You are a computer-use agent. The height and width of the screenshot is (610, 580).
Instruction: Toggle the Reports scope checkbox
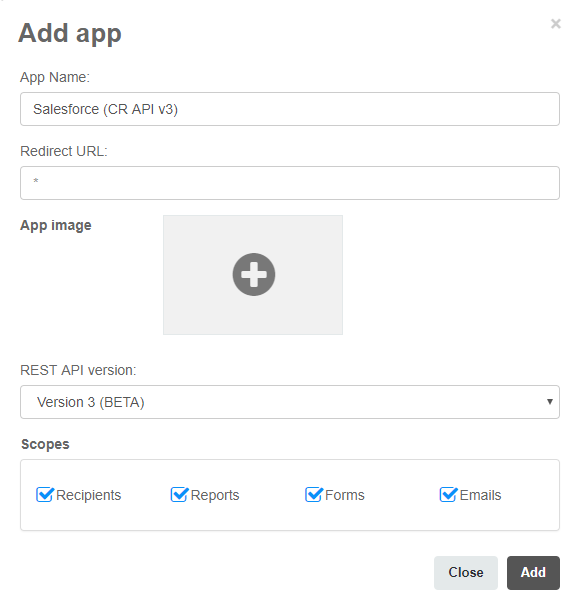pyautogui.click(x=179, y=495)
